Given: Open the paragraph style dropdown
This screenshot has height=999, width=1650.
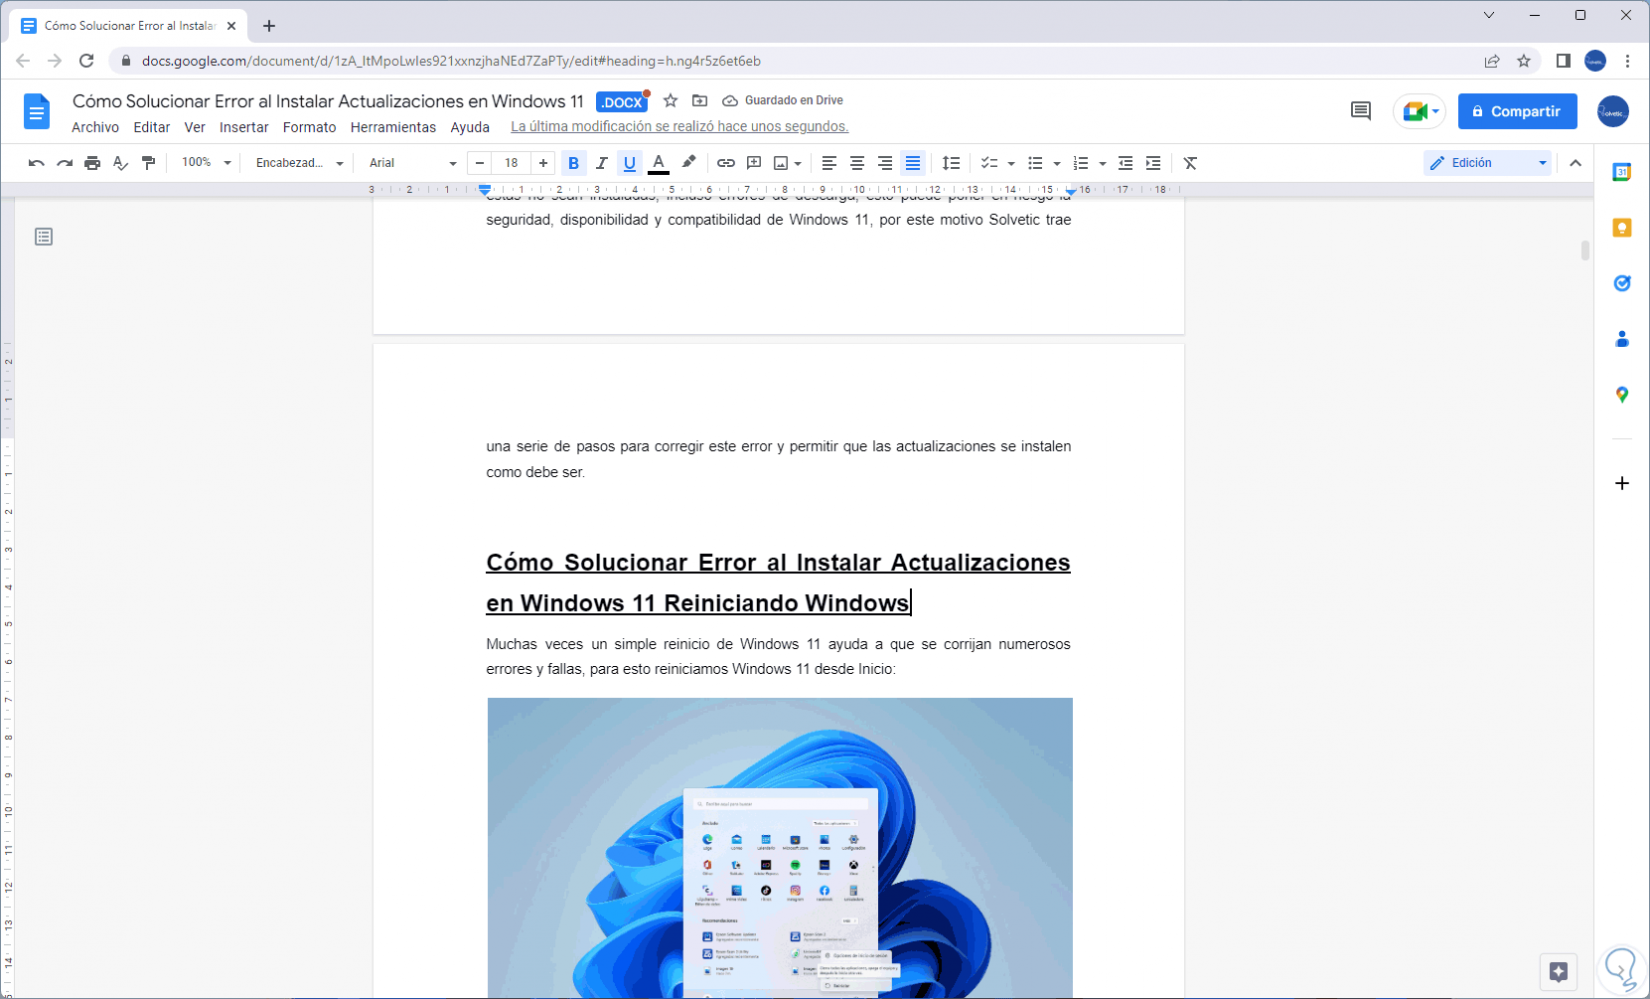Looking at the screenshot, I should click(299, 163).
